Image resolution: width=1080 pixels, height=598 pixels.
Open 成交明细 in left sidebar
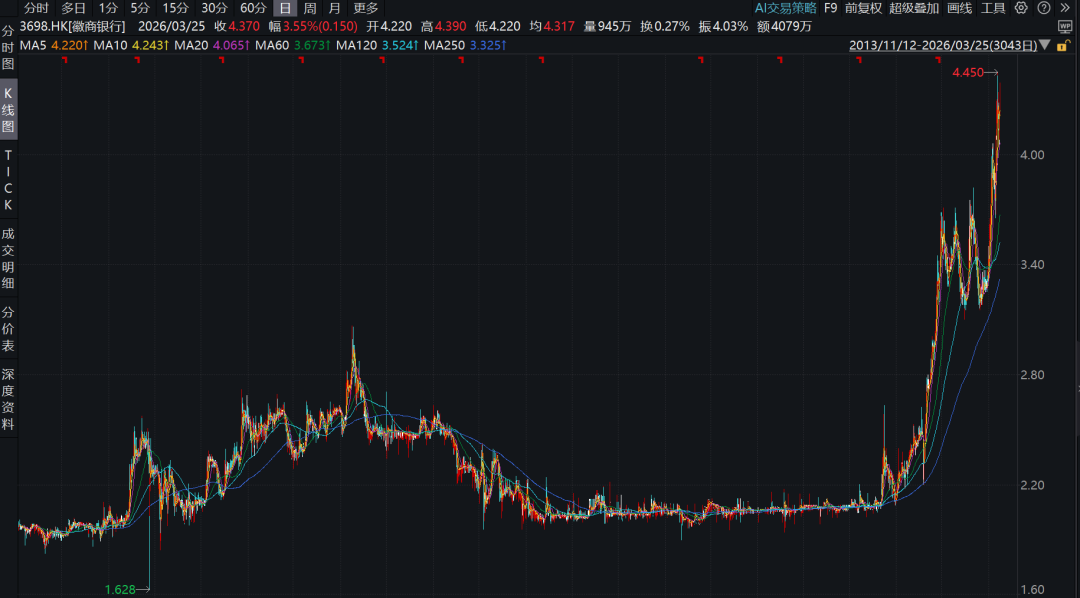(x=8, y=258)
